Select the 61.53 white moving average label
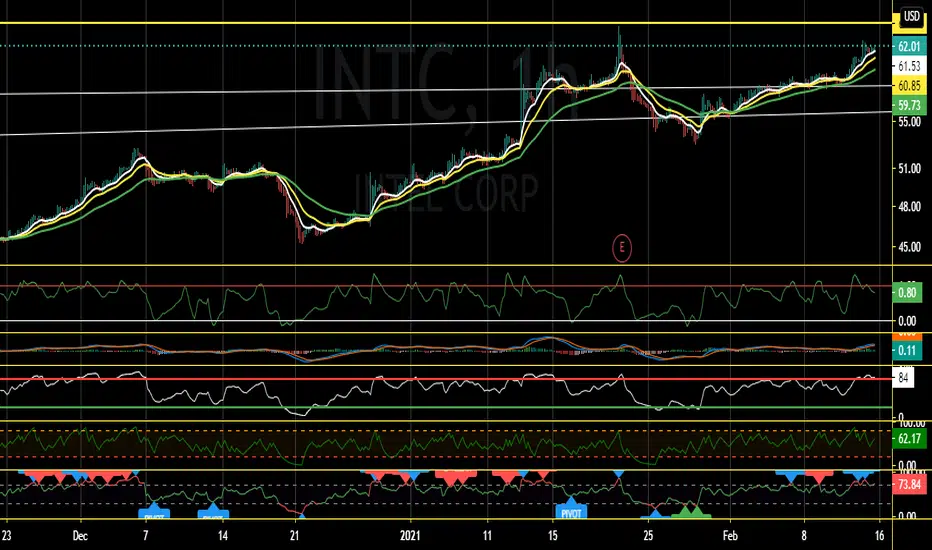 (909, 66)
